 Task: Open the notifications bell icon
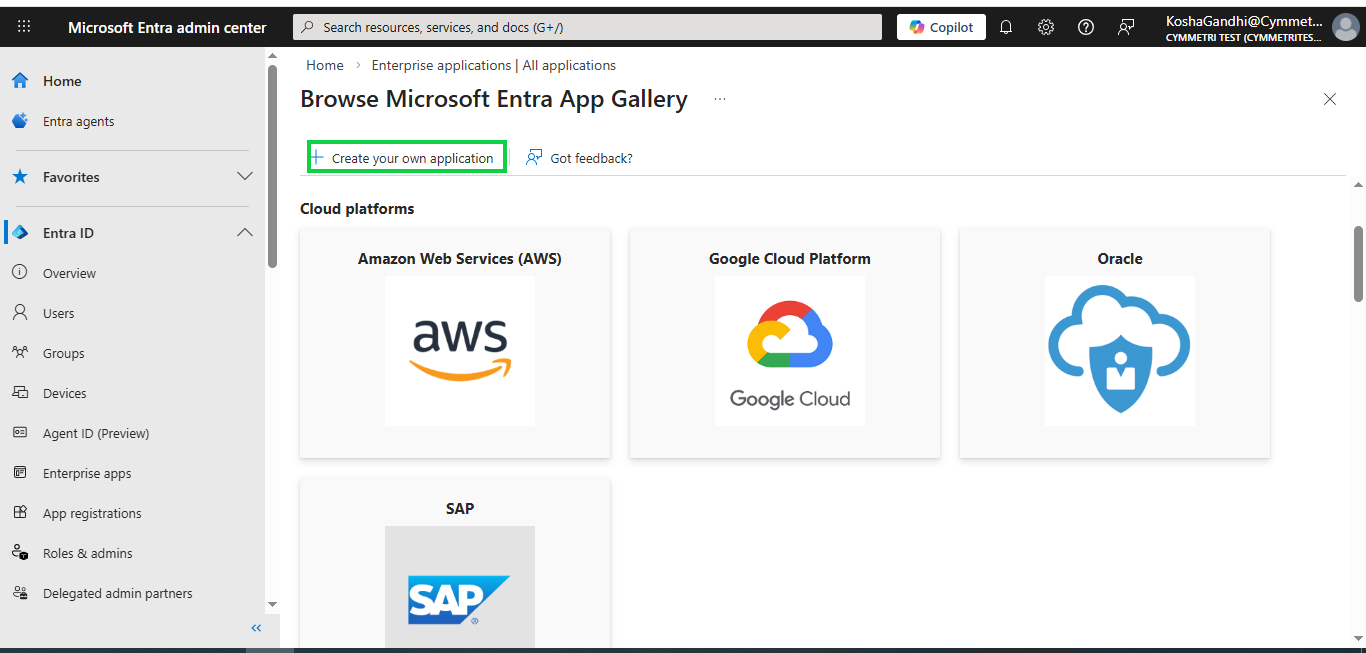(x=1006, y=27)
